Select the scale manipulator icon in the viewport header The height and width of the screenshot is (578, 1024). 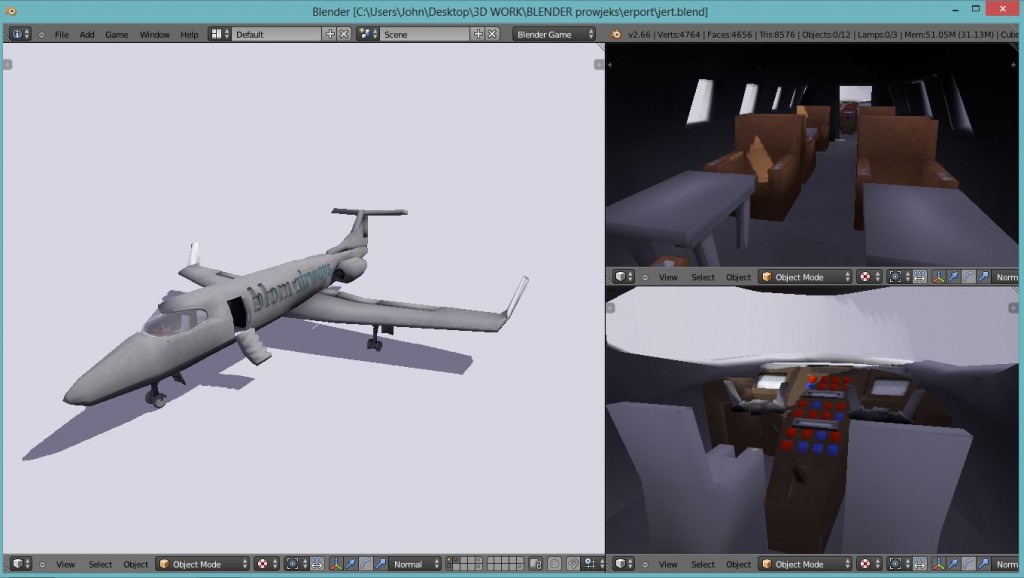[x=380, y=563]
